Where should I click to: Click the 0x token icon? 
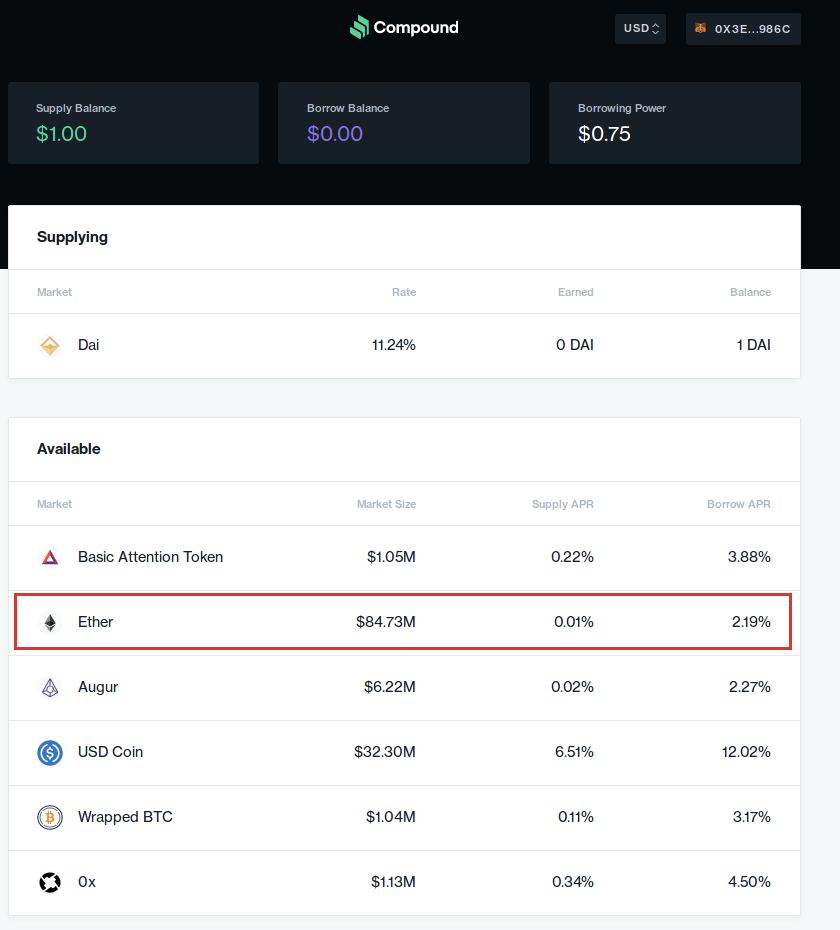50,883
